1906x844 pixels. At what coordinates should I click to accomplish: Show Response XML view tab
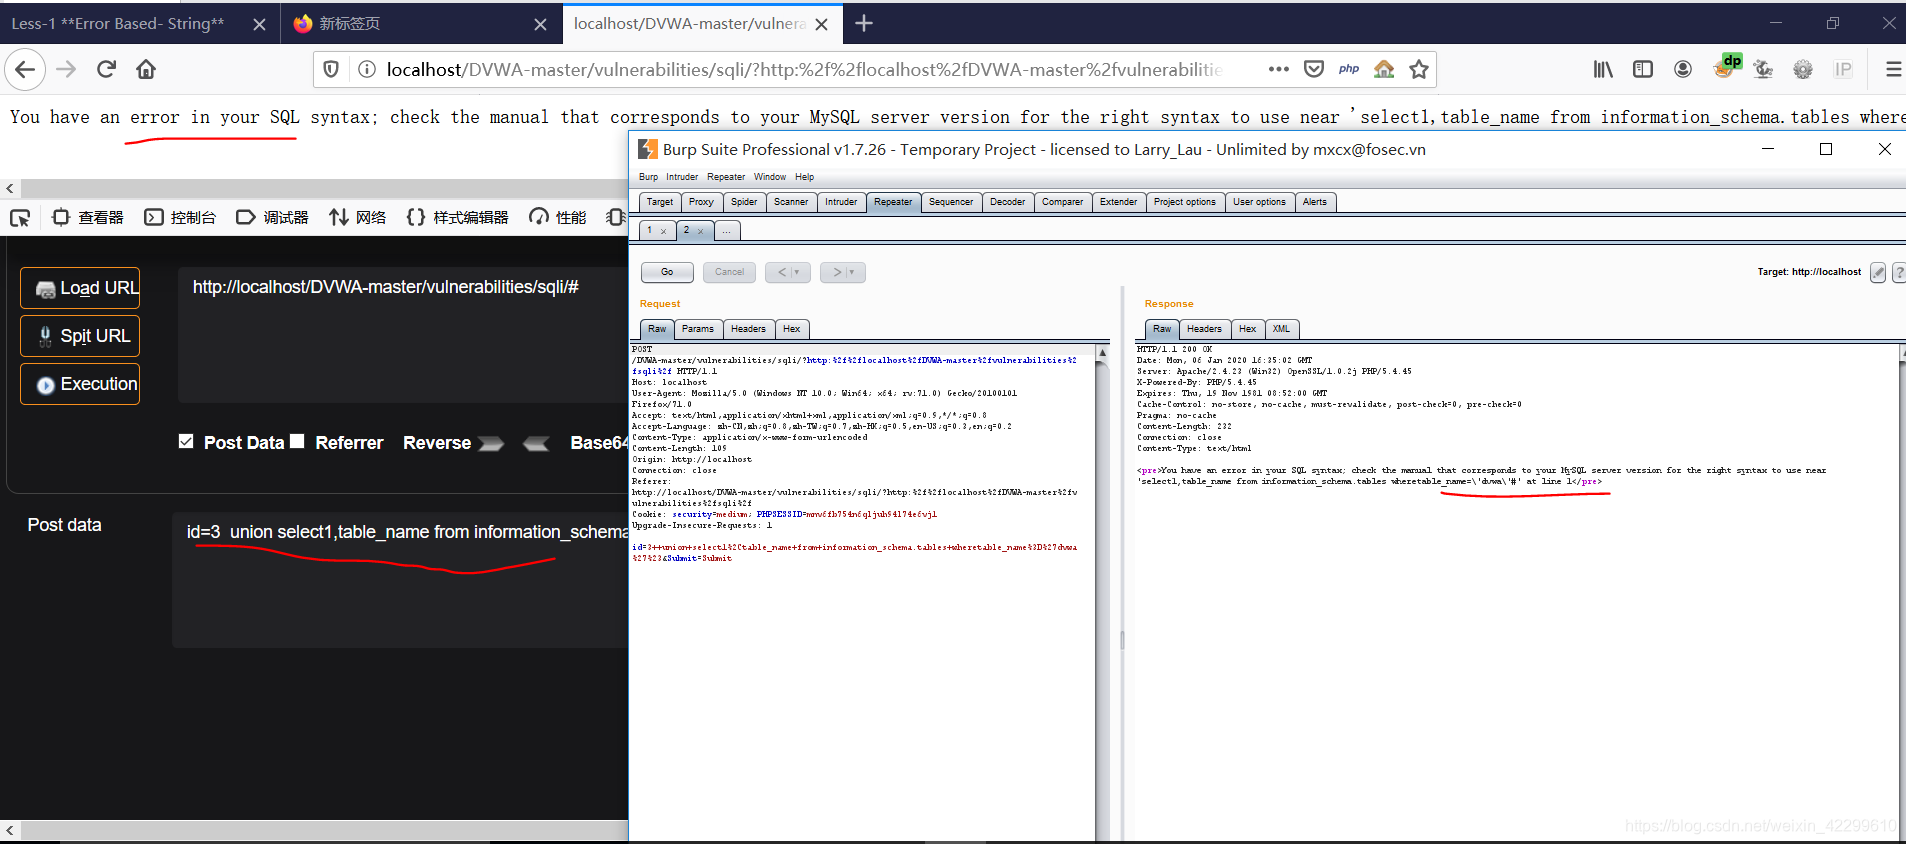pos(1281,329)
